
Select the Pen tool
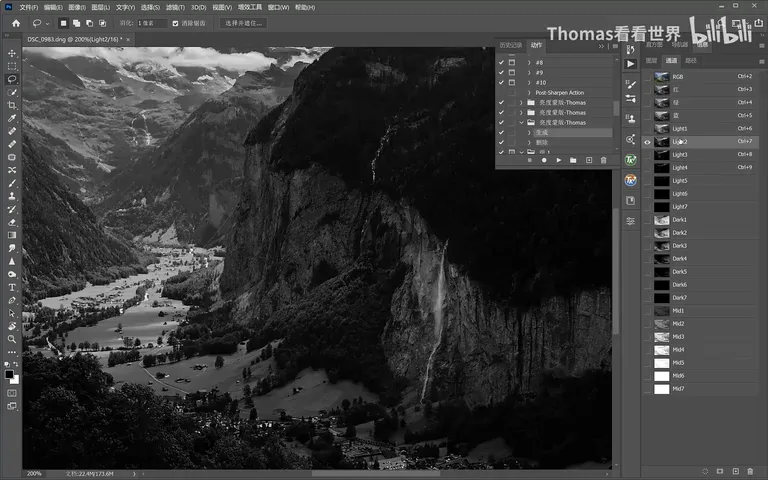click(12, 300)
